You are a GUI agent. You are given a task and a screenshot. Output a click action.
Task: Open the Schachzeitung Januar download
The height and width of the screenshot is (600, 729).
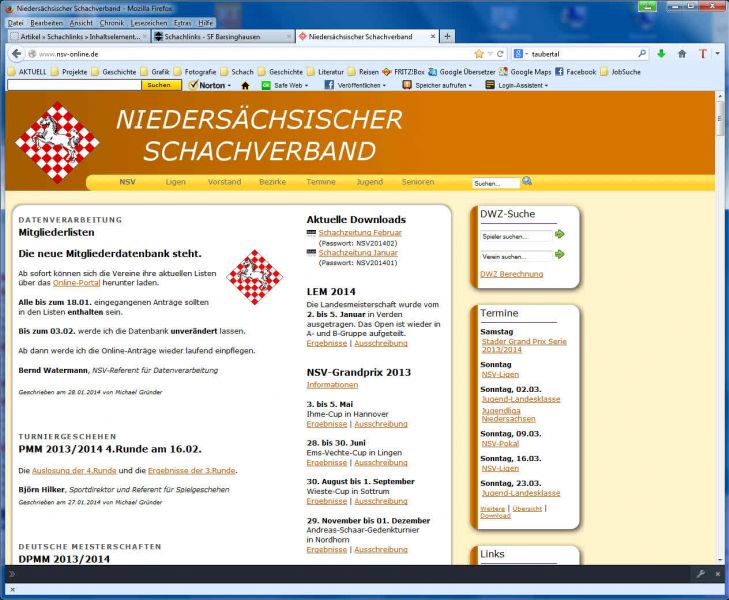358,253
